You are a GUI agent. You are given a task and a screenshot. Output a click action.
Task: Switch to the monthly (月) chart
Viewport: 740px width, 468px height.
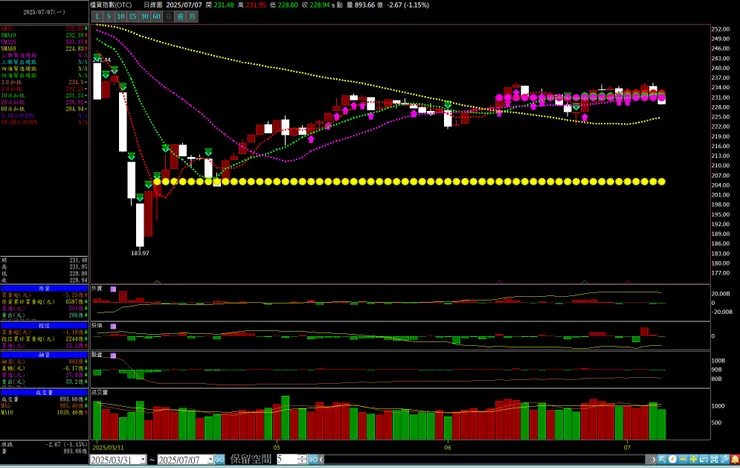(192, 17)
